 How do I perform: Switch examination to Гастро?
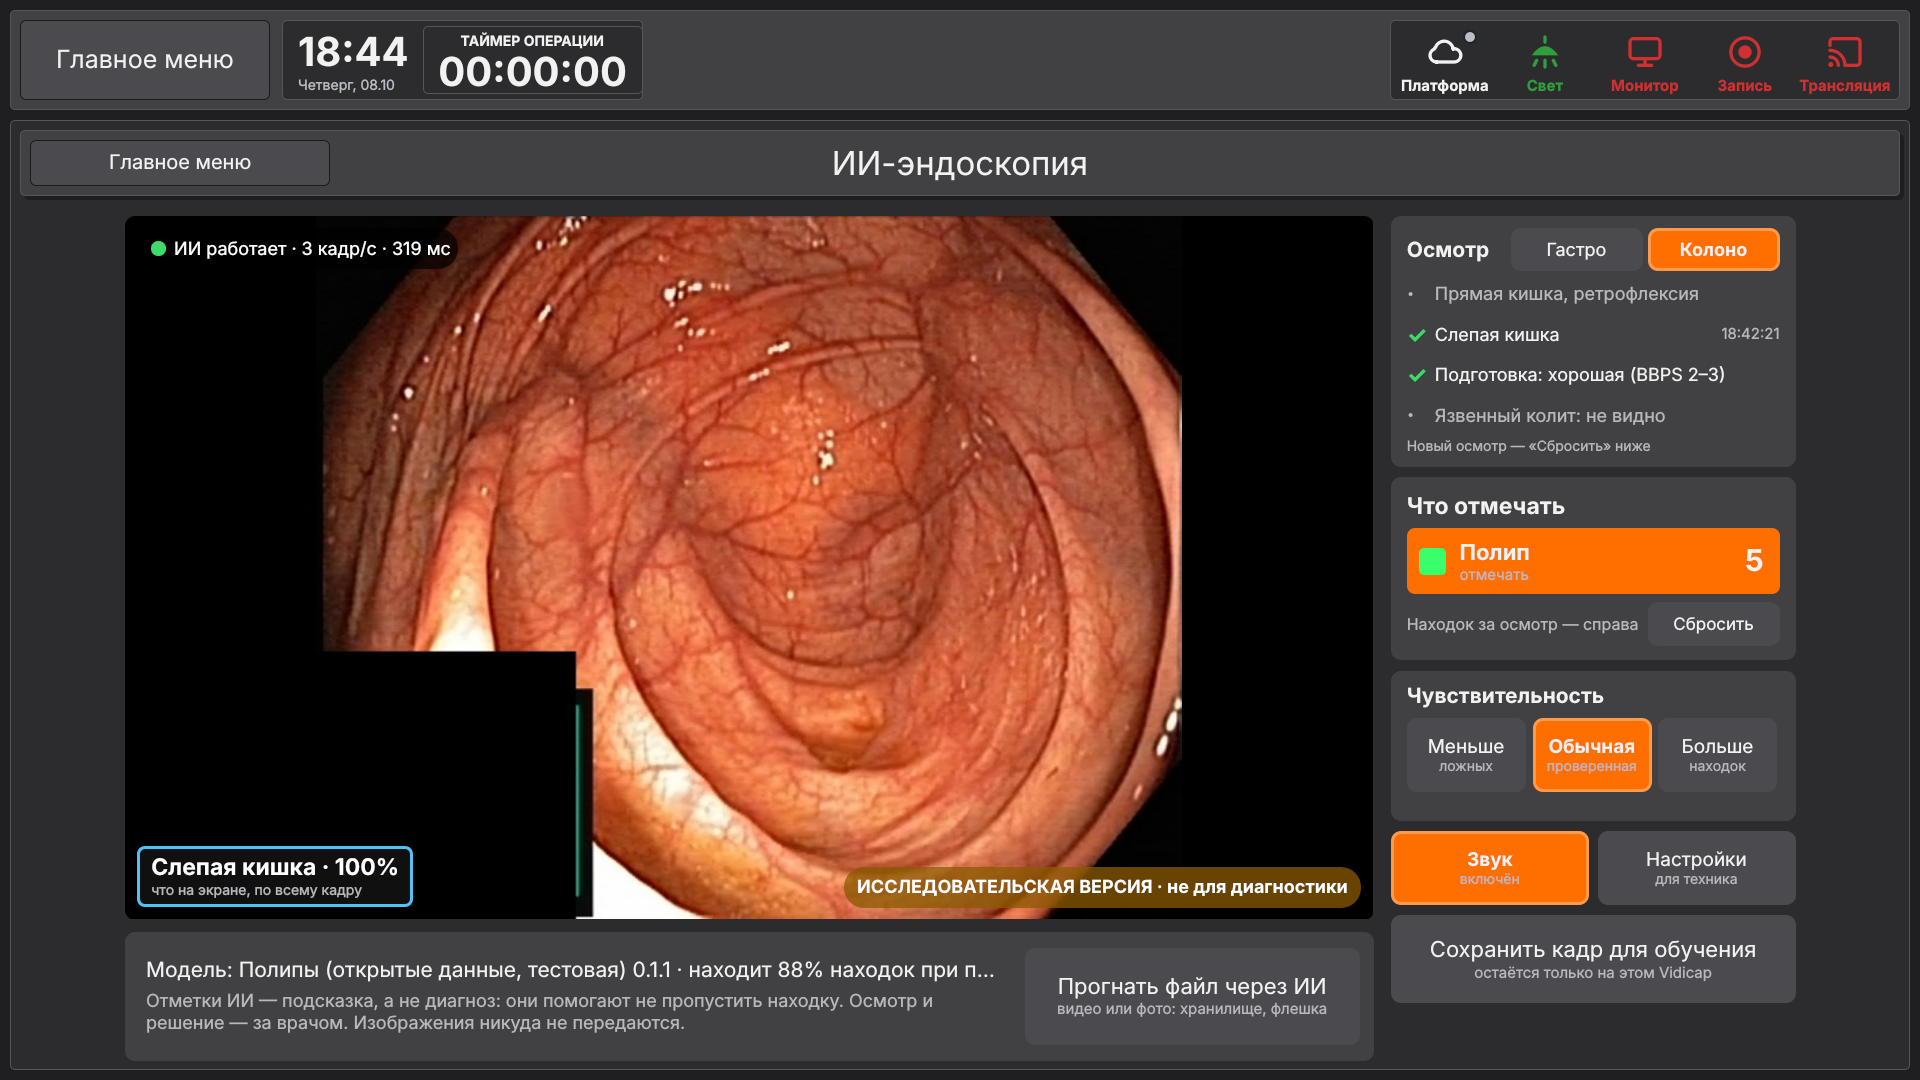pos(1576,250)
